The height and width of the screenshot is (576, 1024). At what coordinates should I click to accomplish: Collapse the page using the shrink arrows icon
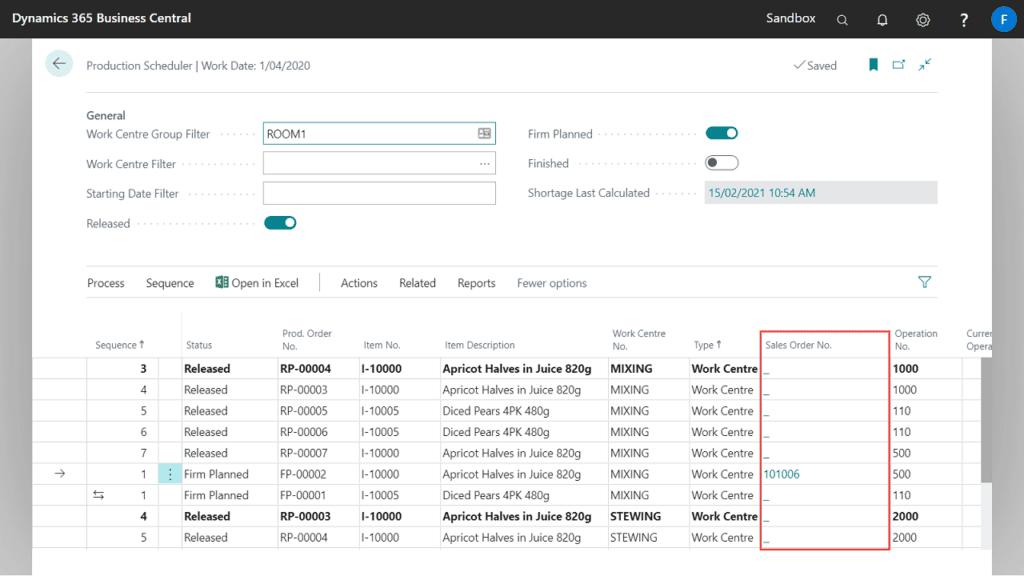924,64
